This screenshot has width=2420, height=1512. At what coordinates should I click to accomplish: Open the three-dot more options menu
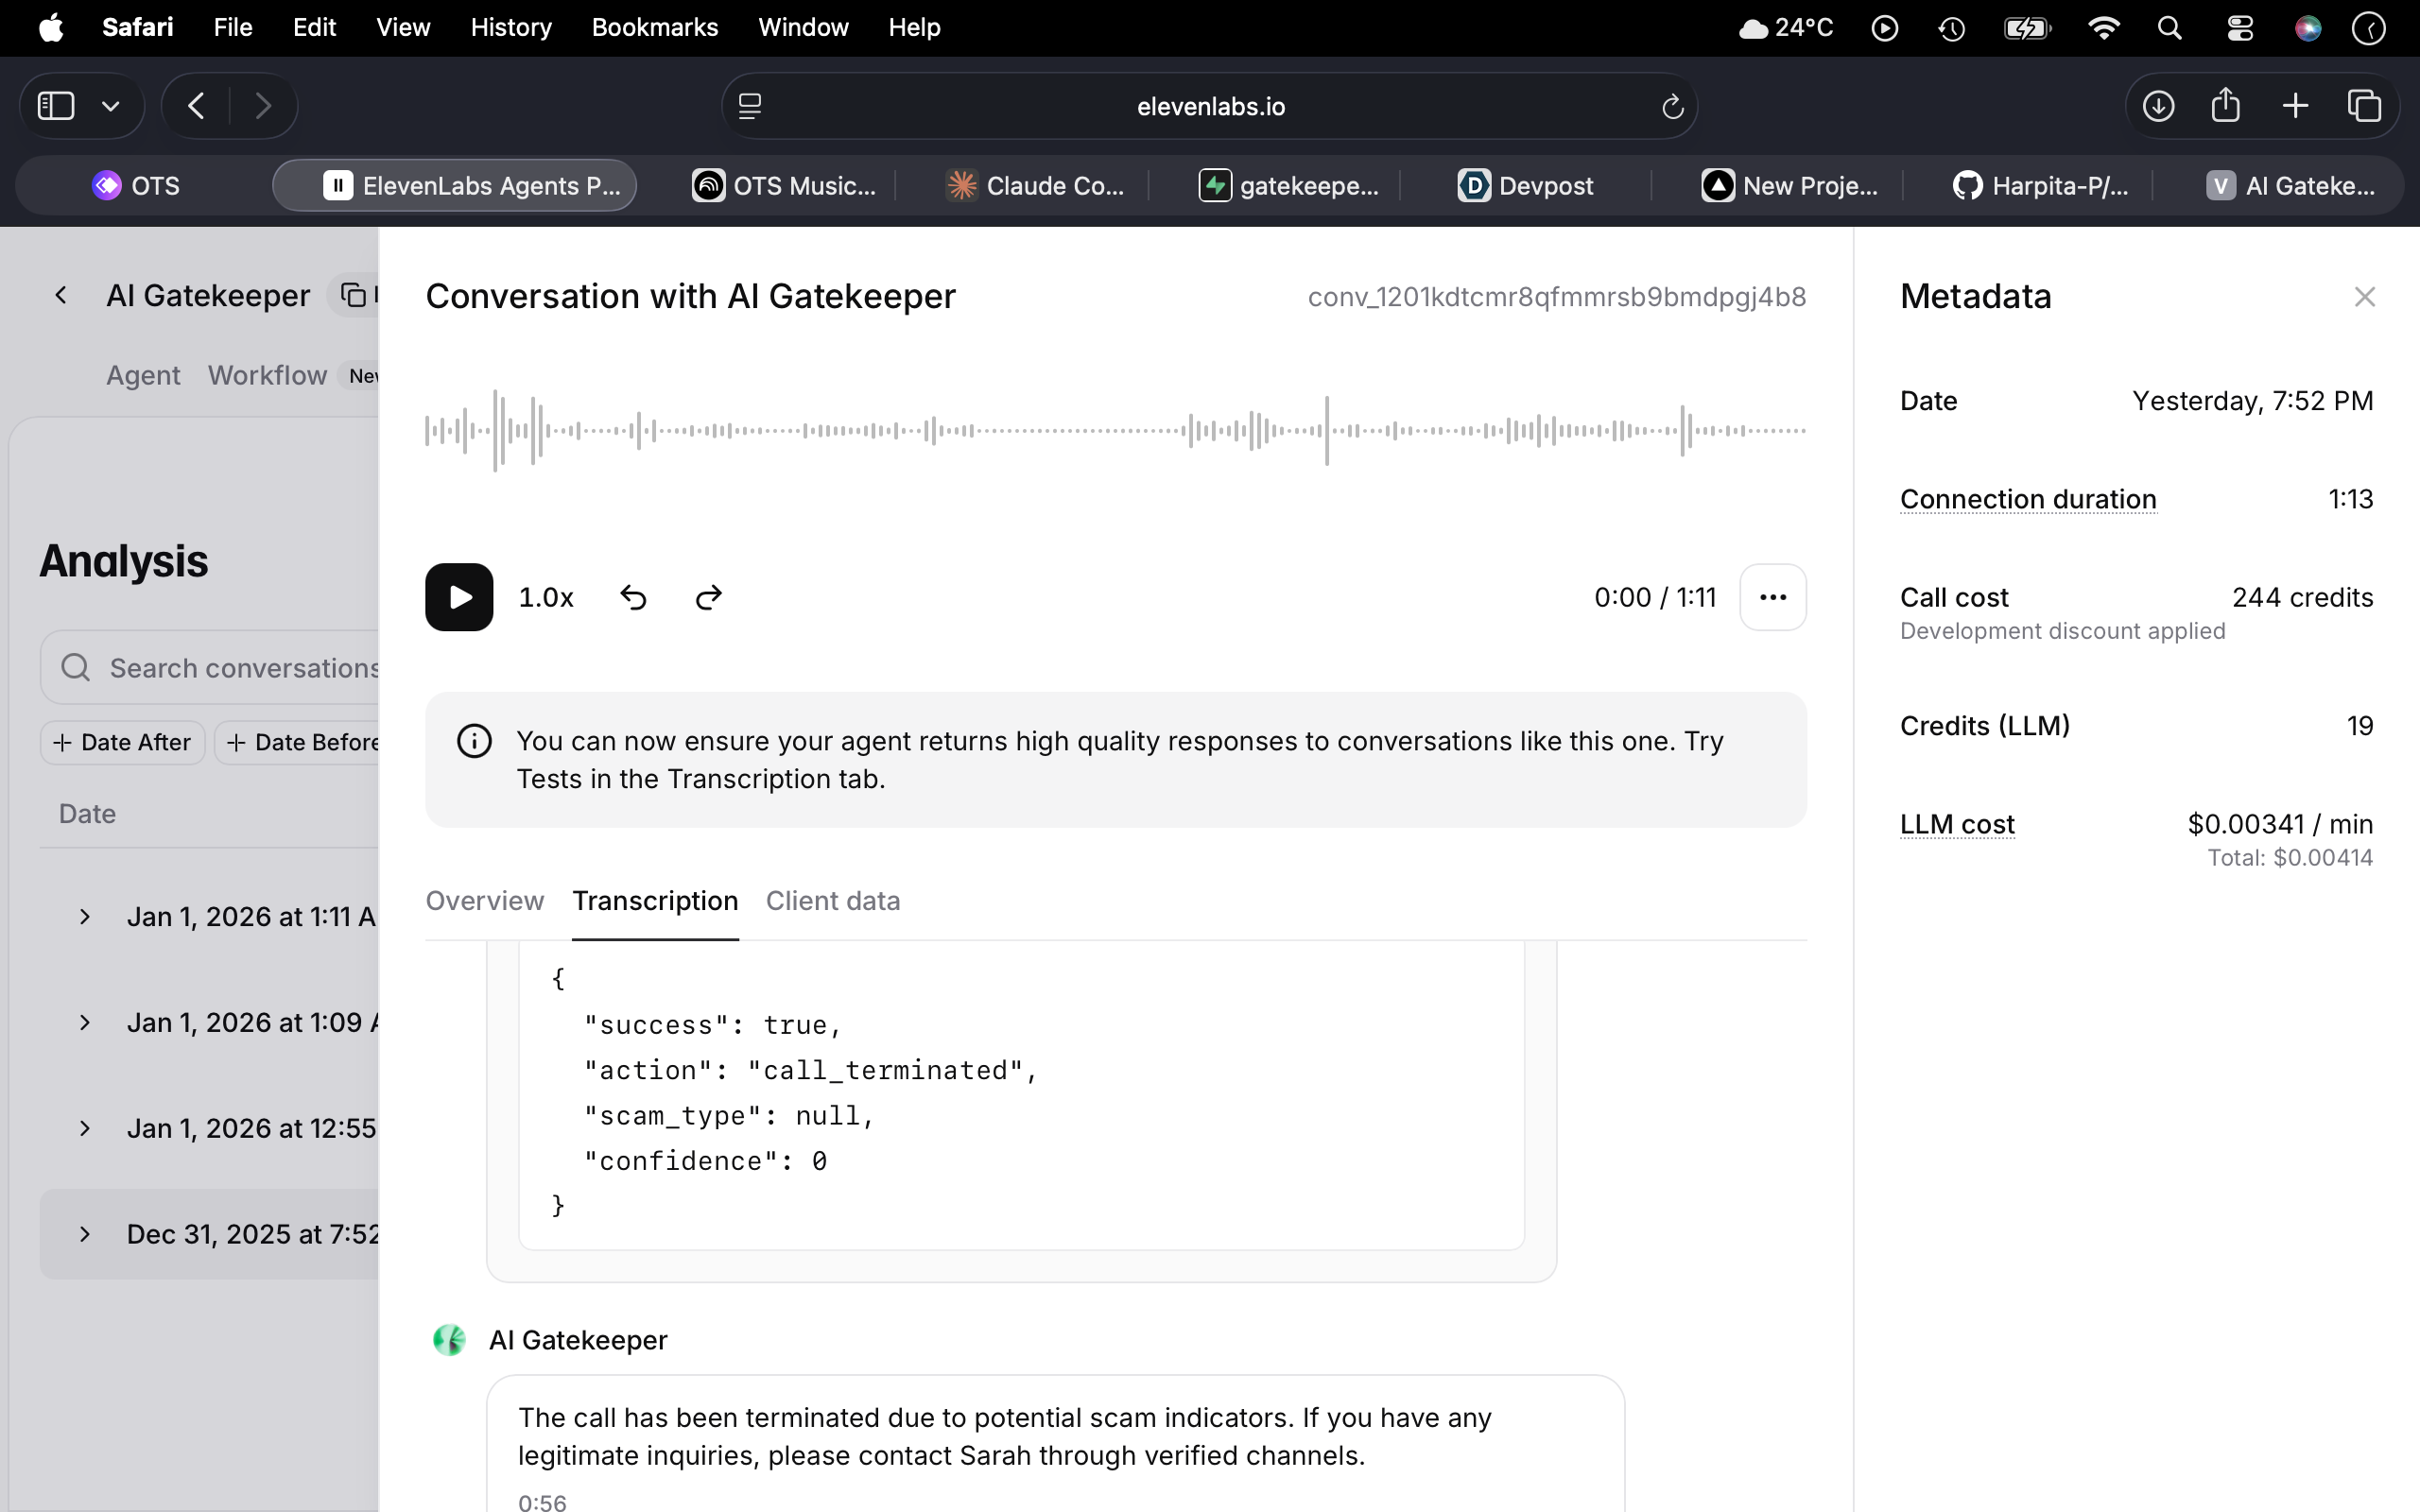tap(1772, 597)
